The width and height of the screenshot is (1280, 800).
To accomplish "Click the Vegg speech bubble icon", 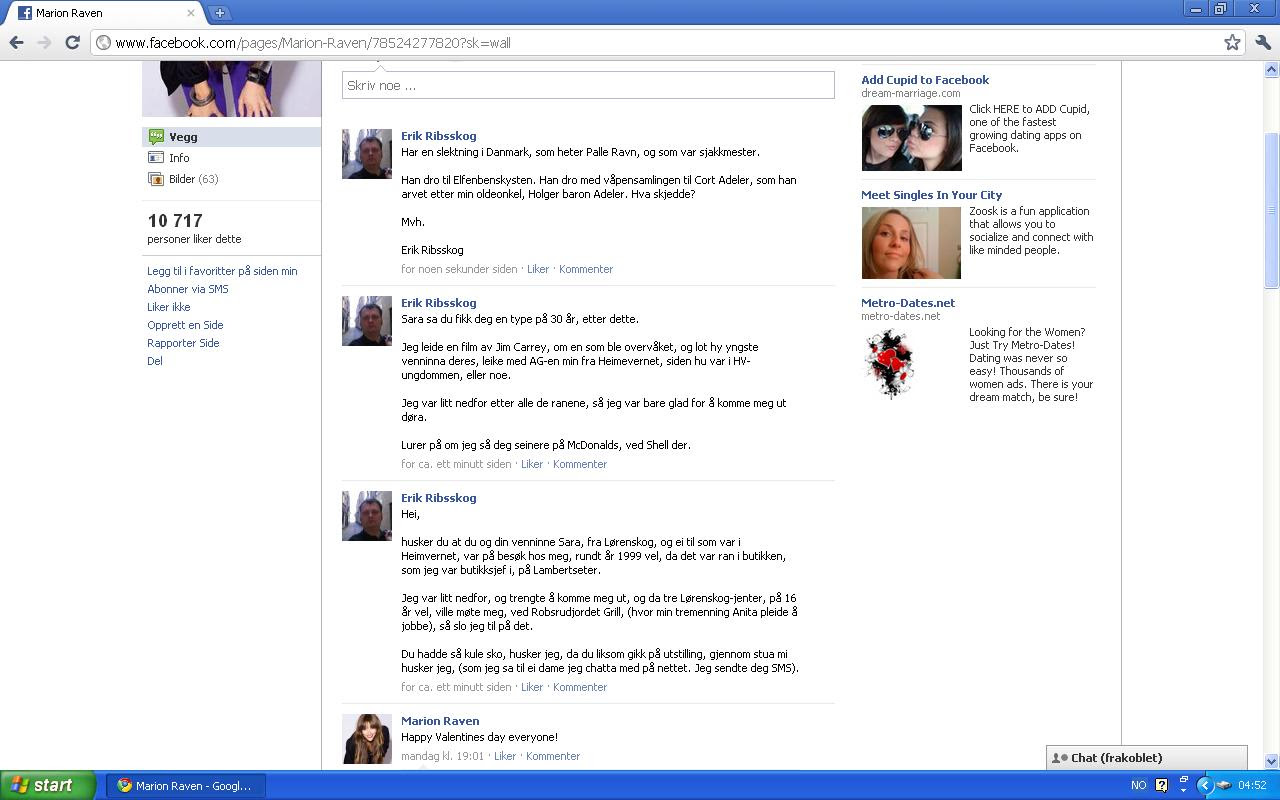I will (156, 137).
